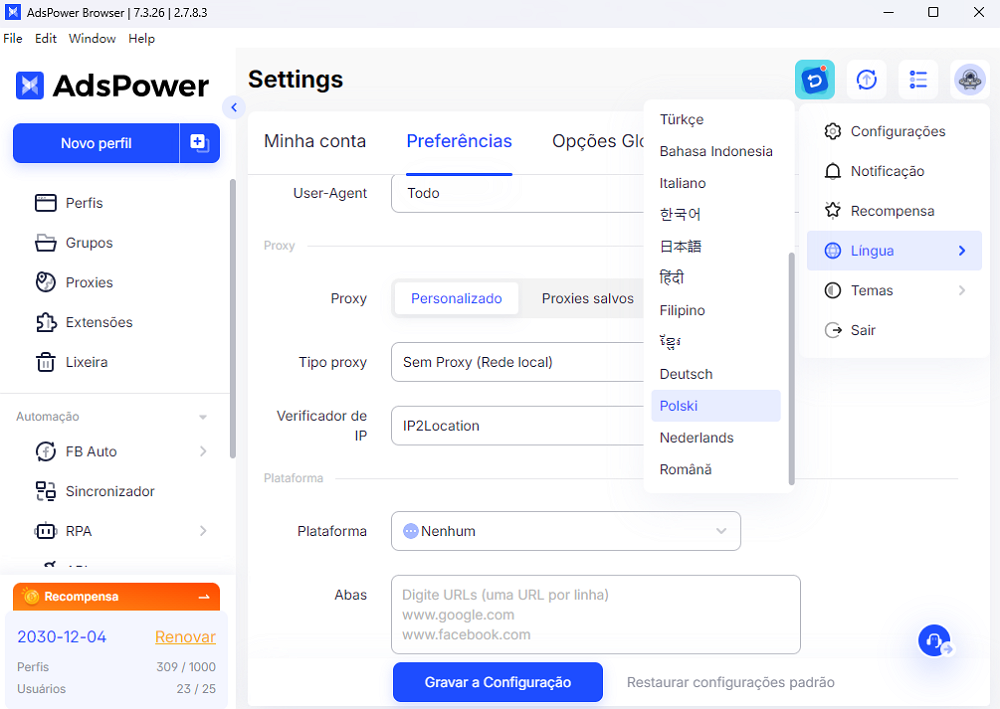Choose Română language
This screenshot has height=709, width=1000.
tap(716, 469)
